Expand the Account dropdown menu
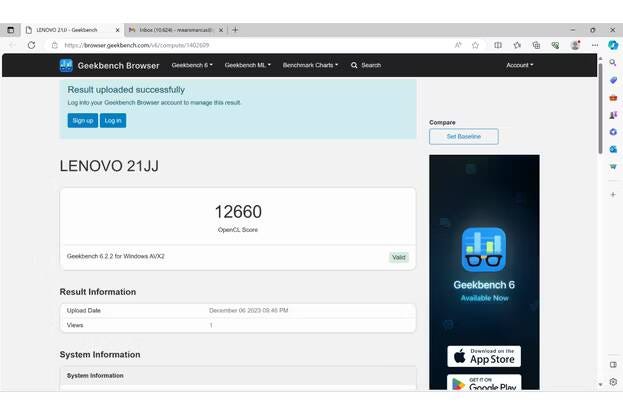This screenshot has height=415, width=623. 519,65
